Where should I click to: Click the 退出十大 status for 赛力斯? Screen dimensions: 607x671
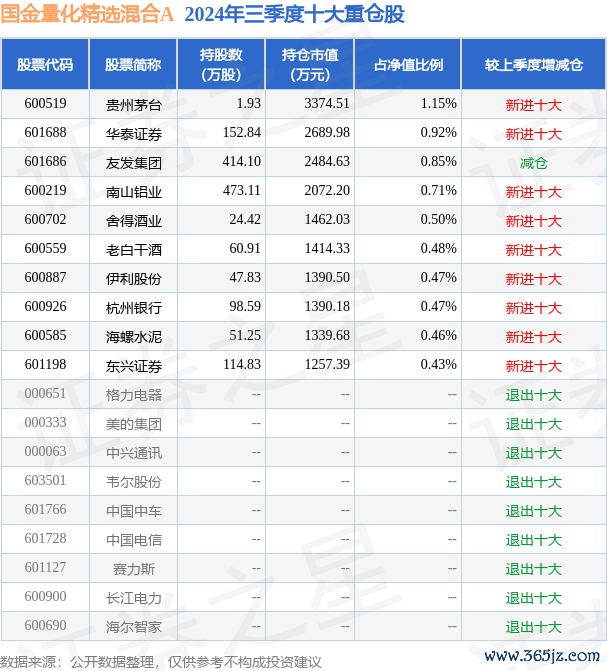(533, 569)
